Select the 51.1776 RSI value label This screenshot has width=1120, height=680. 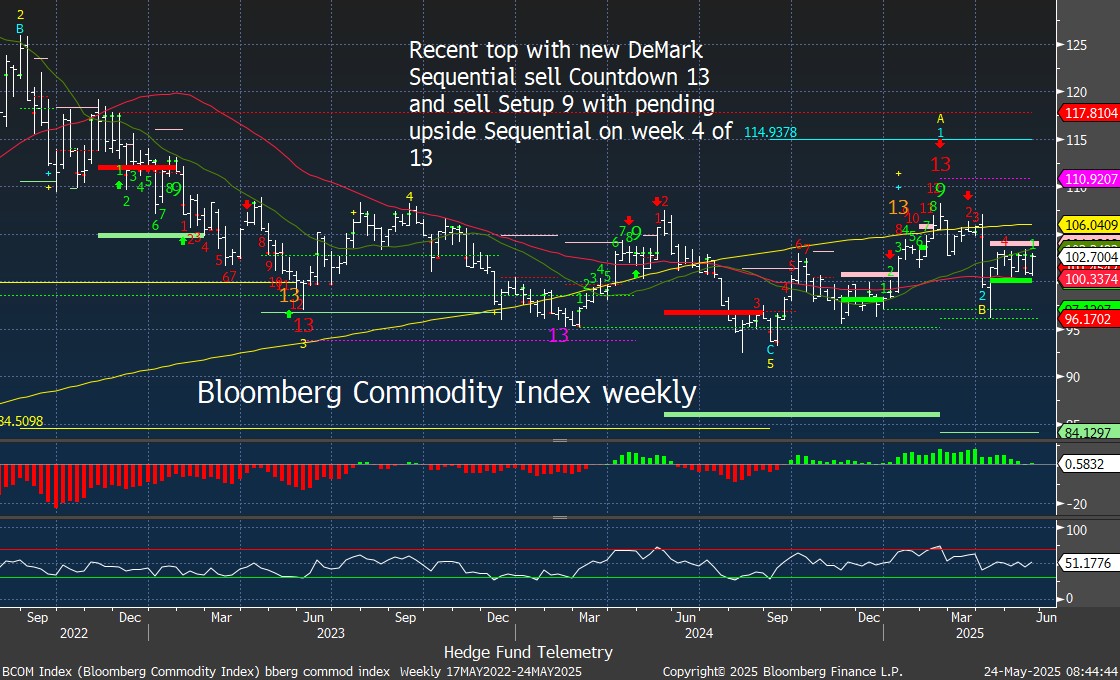point(1088,564)
